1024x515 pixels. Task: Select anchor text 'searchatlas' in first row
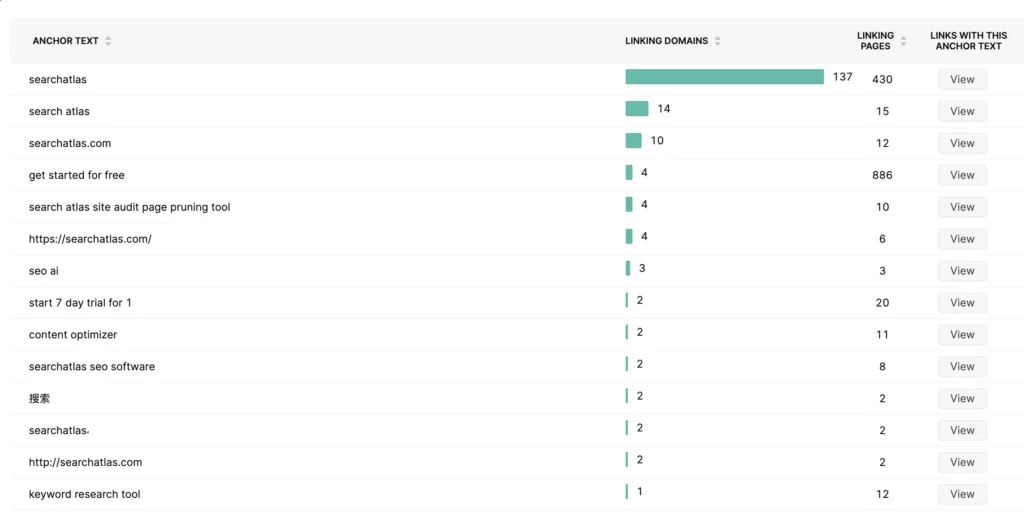(x=57, y=79)
